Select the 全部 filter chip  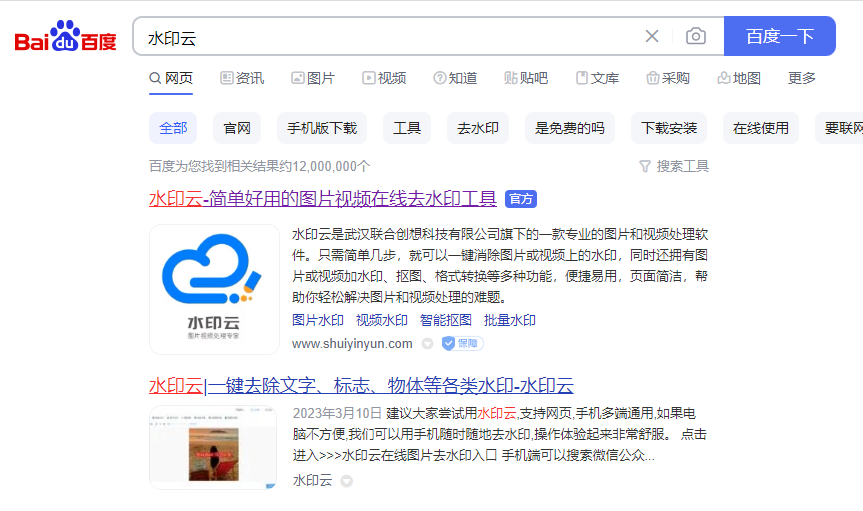[173, 128]
